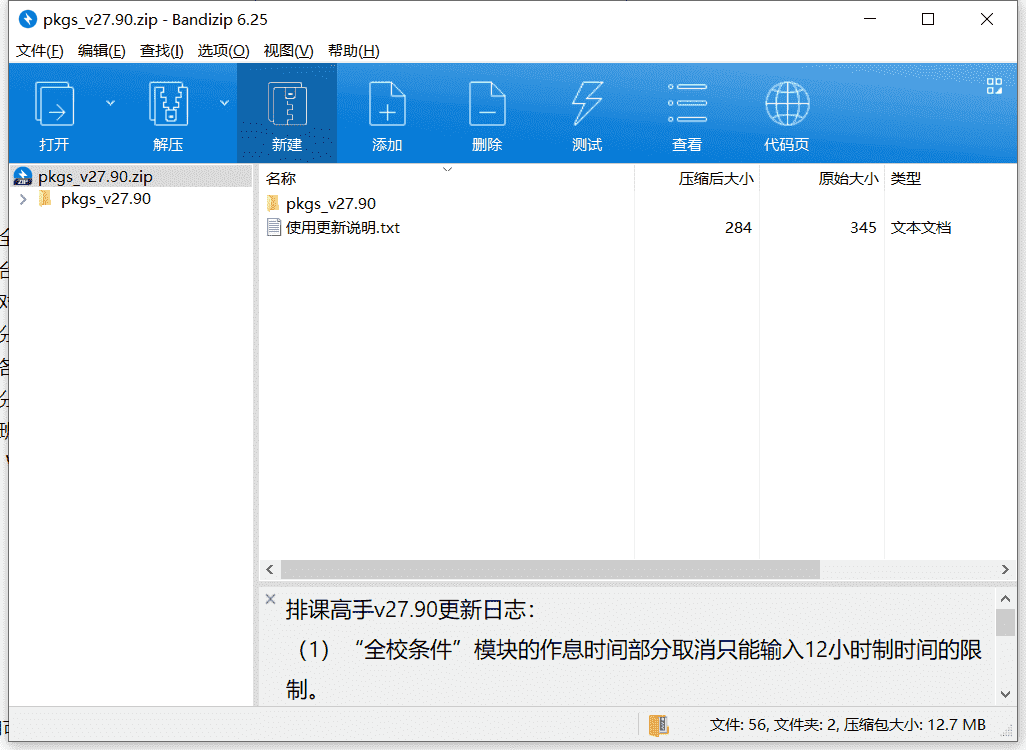Expand the Open button dropdown arrow
The width and height of the screenshot is (1026, 750).
point(111,103)
